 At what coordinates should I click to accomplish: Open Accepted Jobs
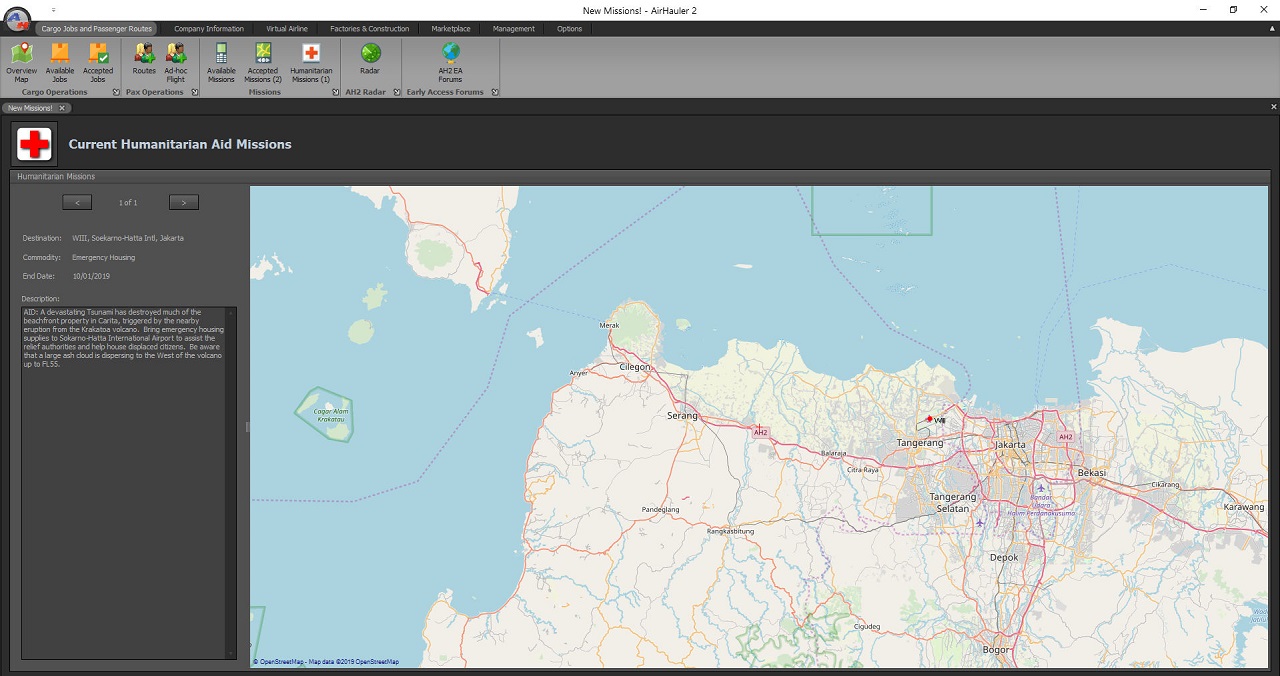(x=98, y=65)
